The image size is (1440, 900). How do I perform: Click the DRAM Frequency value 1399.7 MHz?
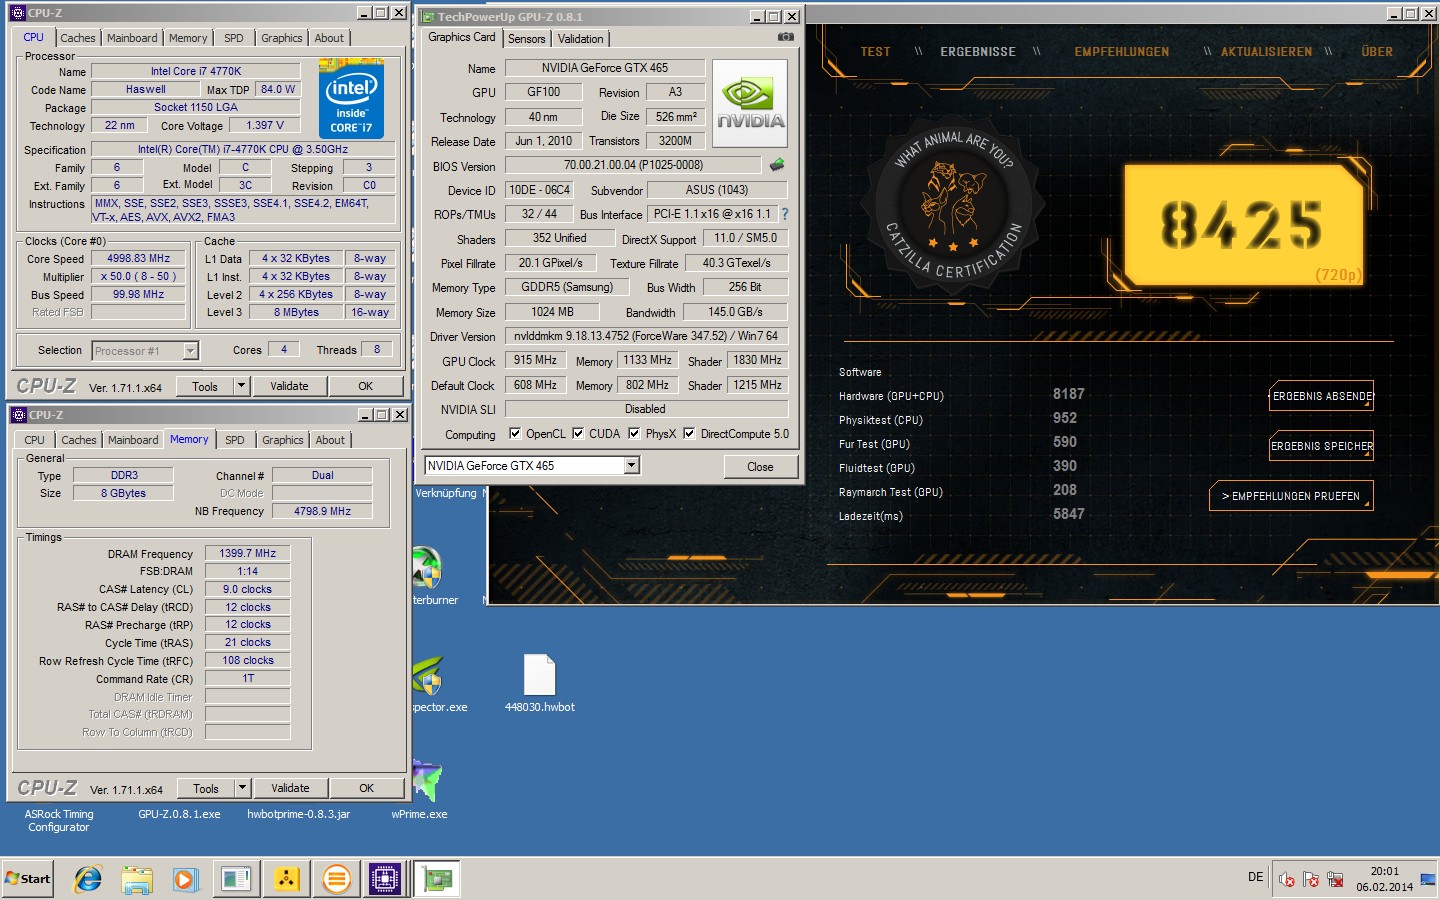pos(248,553)
